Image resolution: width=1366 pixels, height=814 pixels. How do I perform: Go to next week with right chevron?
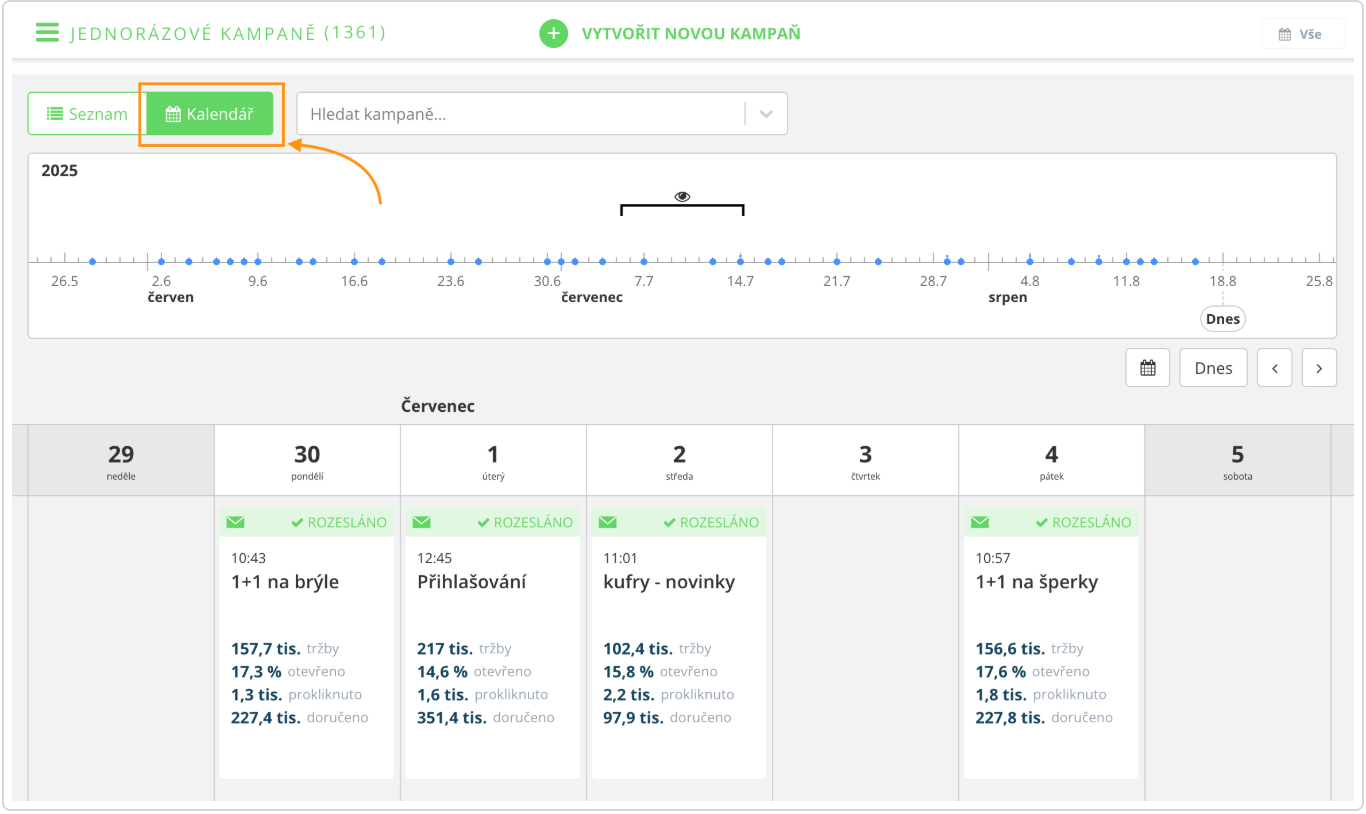(x=1319, y=368)
